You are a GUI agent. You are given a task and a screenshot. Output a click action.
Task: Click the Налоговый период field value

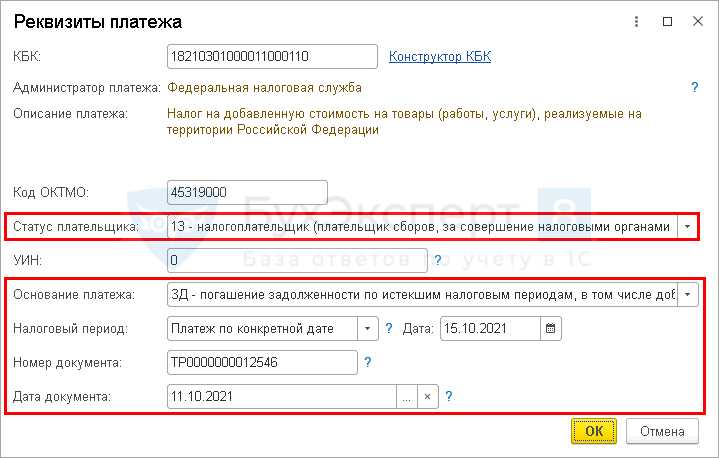click(x=262, y=329)
